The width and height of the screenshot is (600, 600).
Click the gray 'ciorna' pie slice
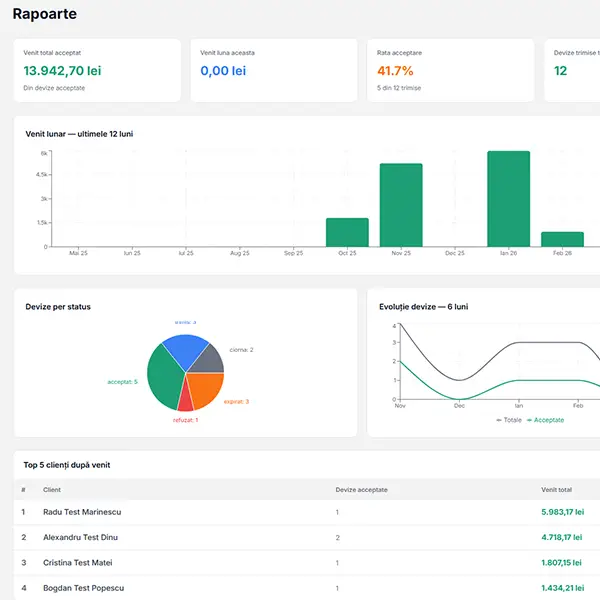pyautogui.click(x=210, y=361)
